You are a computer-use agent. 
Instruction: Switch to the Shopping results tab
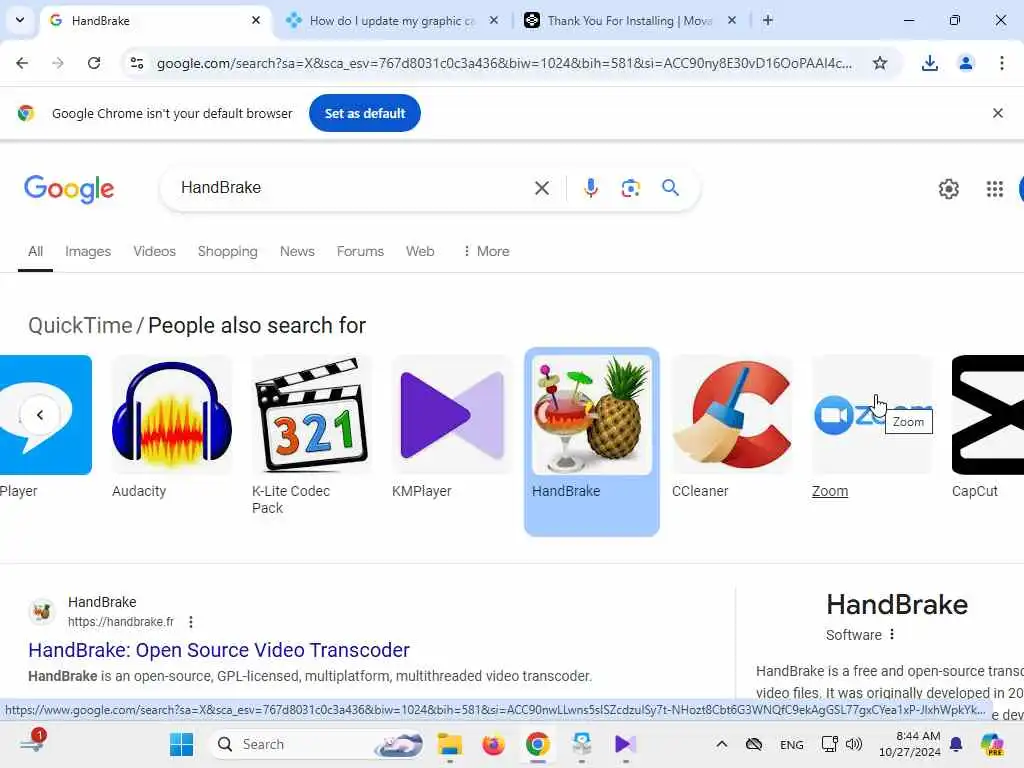pyautogui.click(x=227, y=251)
